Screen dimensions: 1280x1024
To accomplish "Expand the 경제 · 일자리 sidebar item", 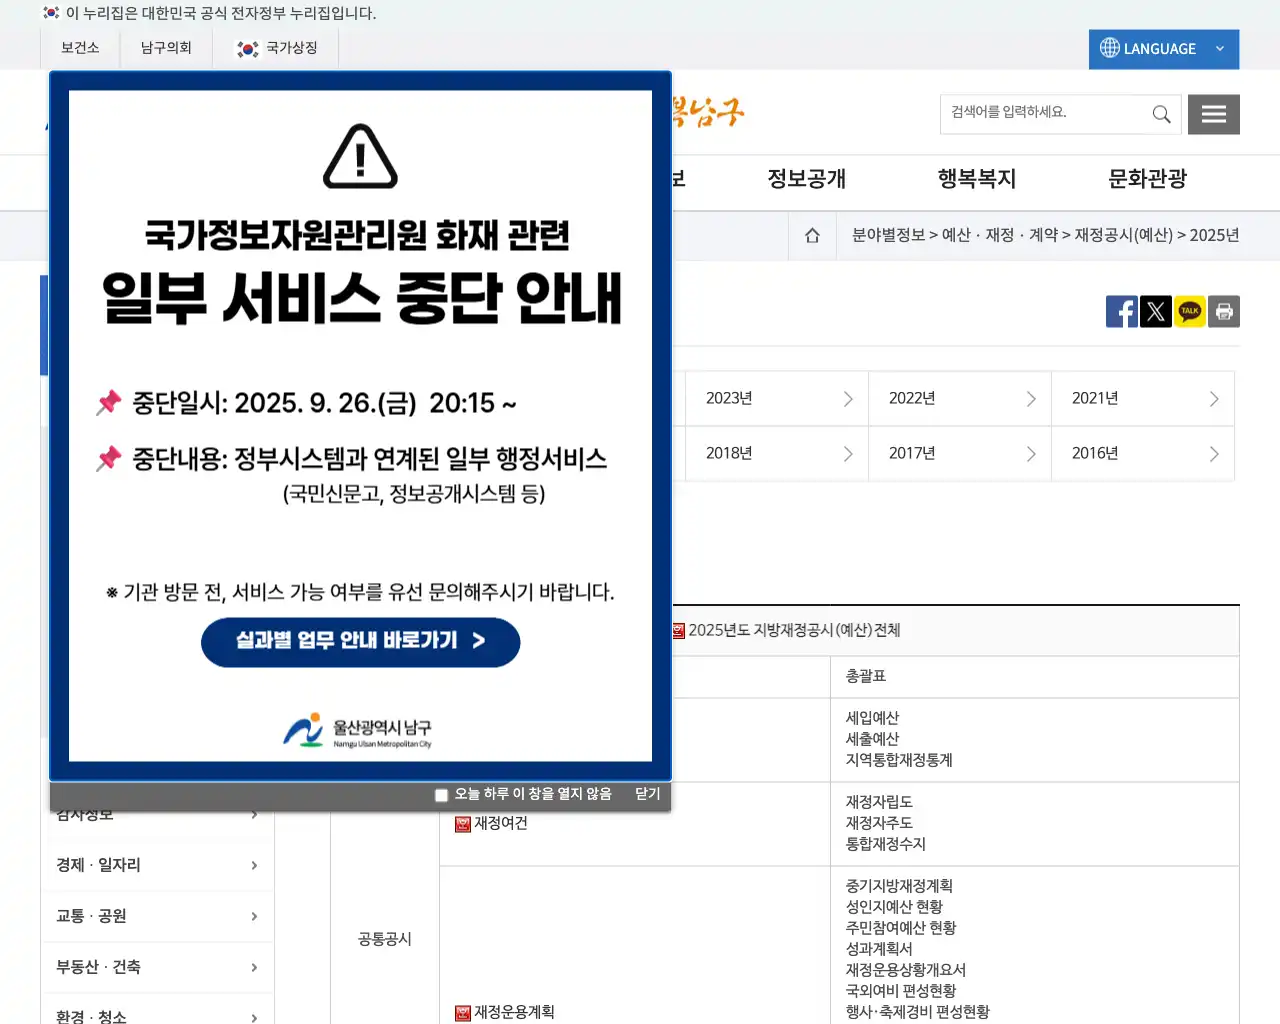I will click(x=157, y=865).
